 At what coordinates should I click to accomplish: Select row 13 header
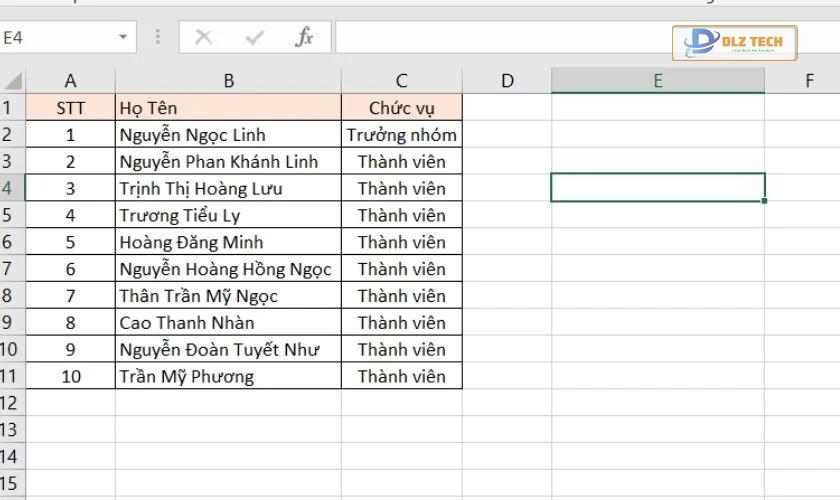[x=12, y=429]
